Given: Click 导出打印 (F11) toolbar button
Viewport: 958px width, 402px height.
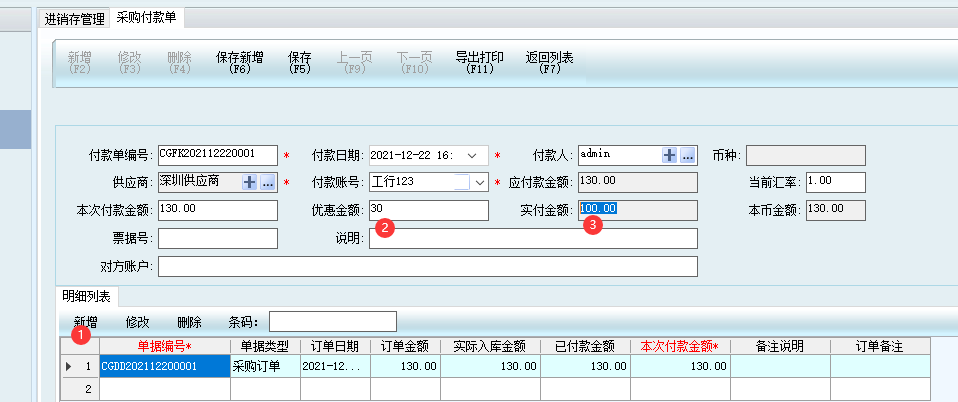Looking at the screenshot, I should (479, 63).
